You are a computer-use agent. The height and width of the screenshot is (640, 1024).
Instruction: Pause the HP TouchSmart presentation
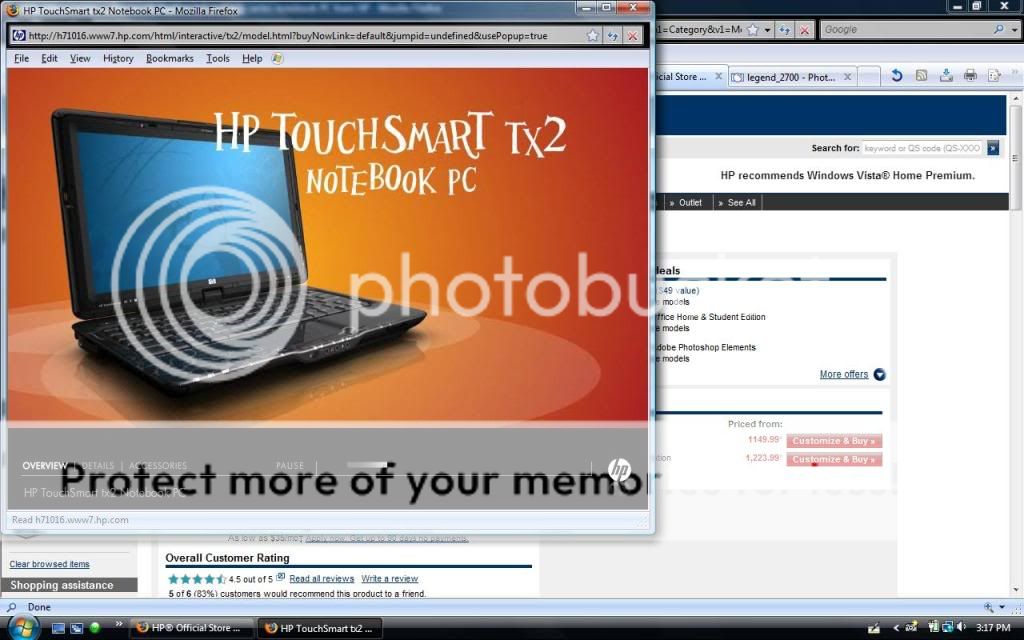pos(290,466)
